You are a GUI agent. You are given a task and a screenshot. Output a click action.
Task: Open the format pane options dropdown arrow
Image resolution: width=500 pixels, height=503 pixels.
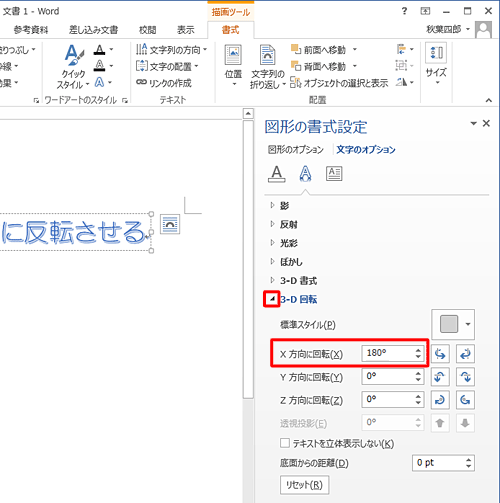click(474, 123)
